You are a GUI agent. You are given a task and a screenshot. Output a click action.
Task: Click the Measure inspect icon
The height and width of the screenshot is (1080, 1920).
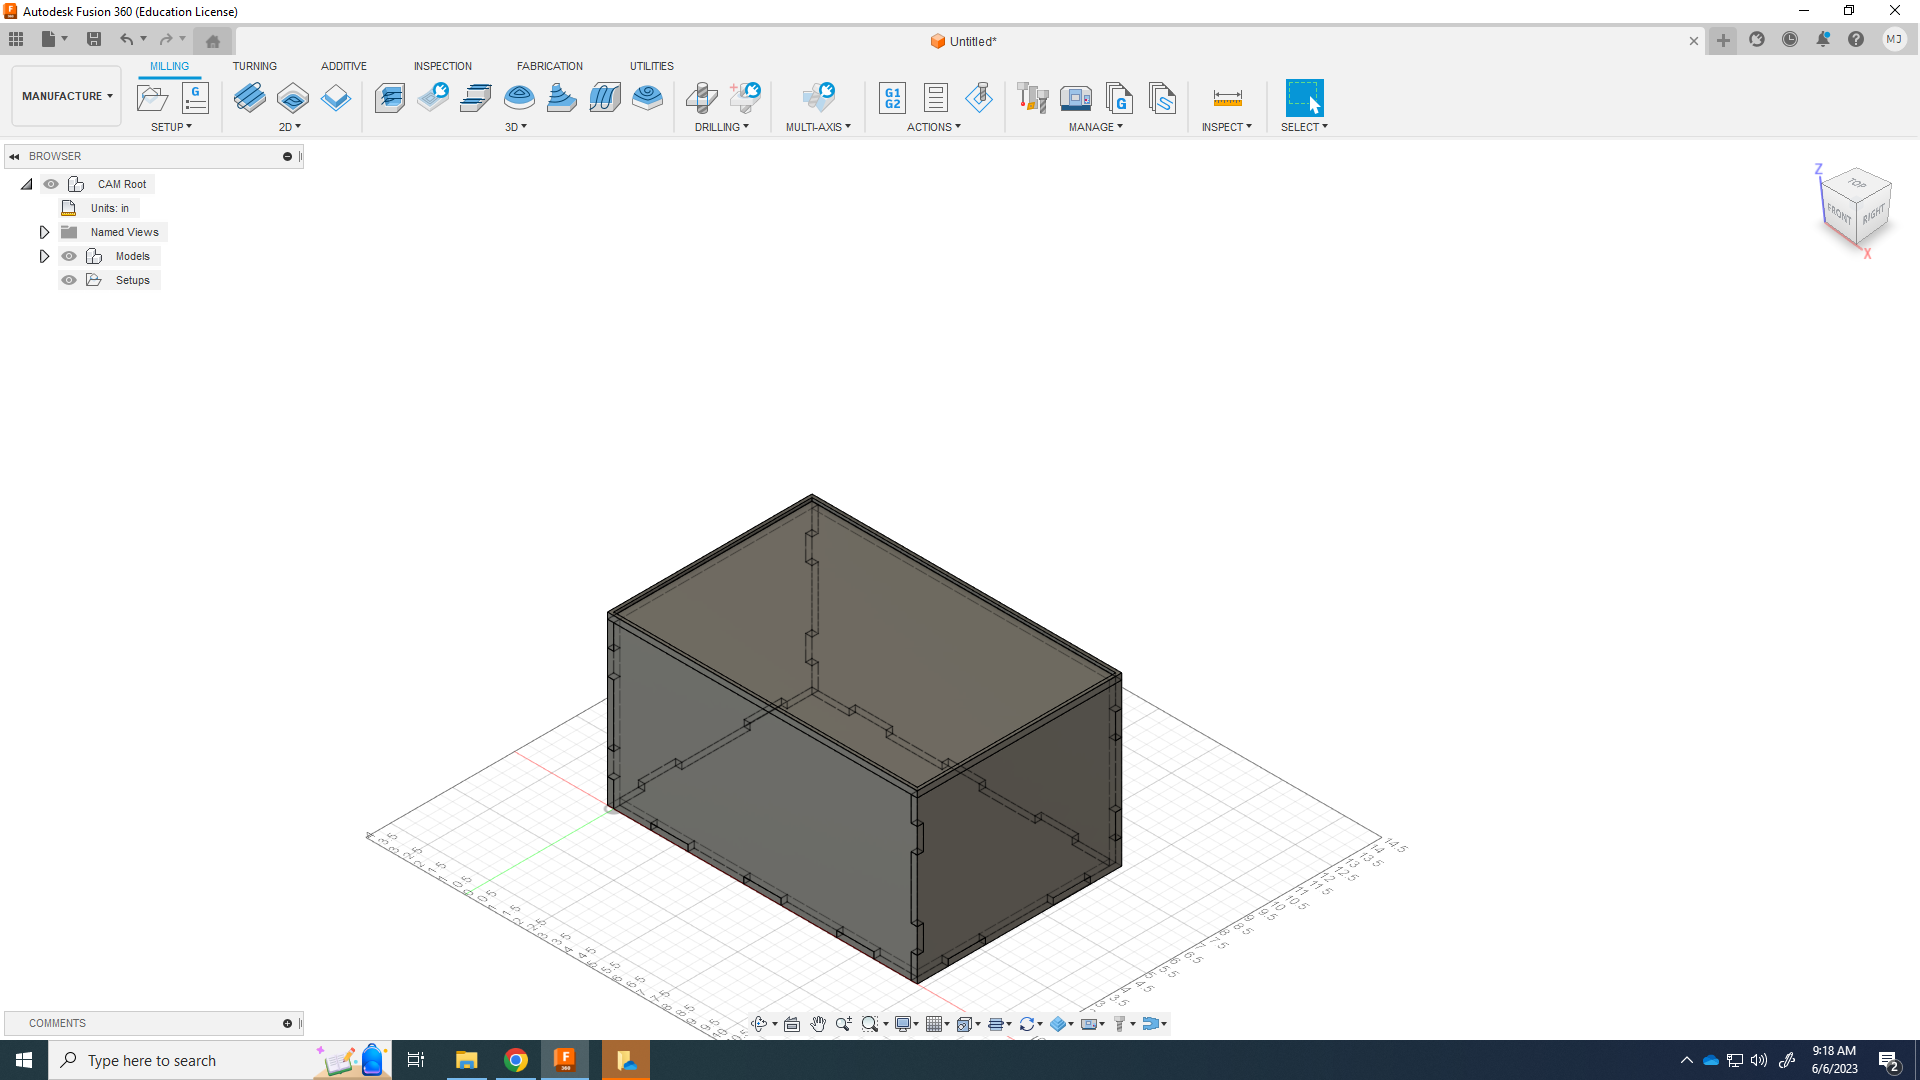point(1227,97)
